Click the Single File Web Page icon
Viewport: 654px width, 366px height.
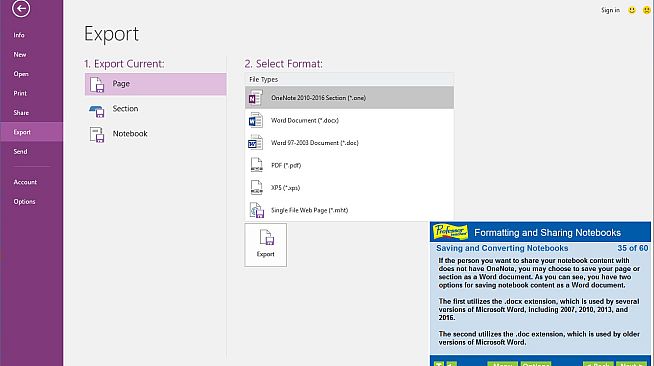(257, 210)
